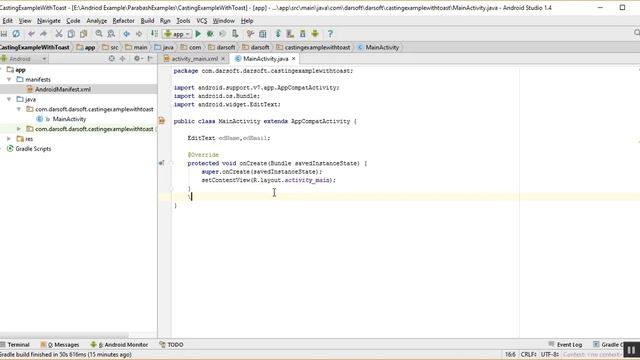Navigate Back with the left arrow icon

[127, 34]
